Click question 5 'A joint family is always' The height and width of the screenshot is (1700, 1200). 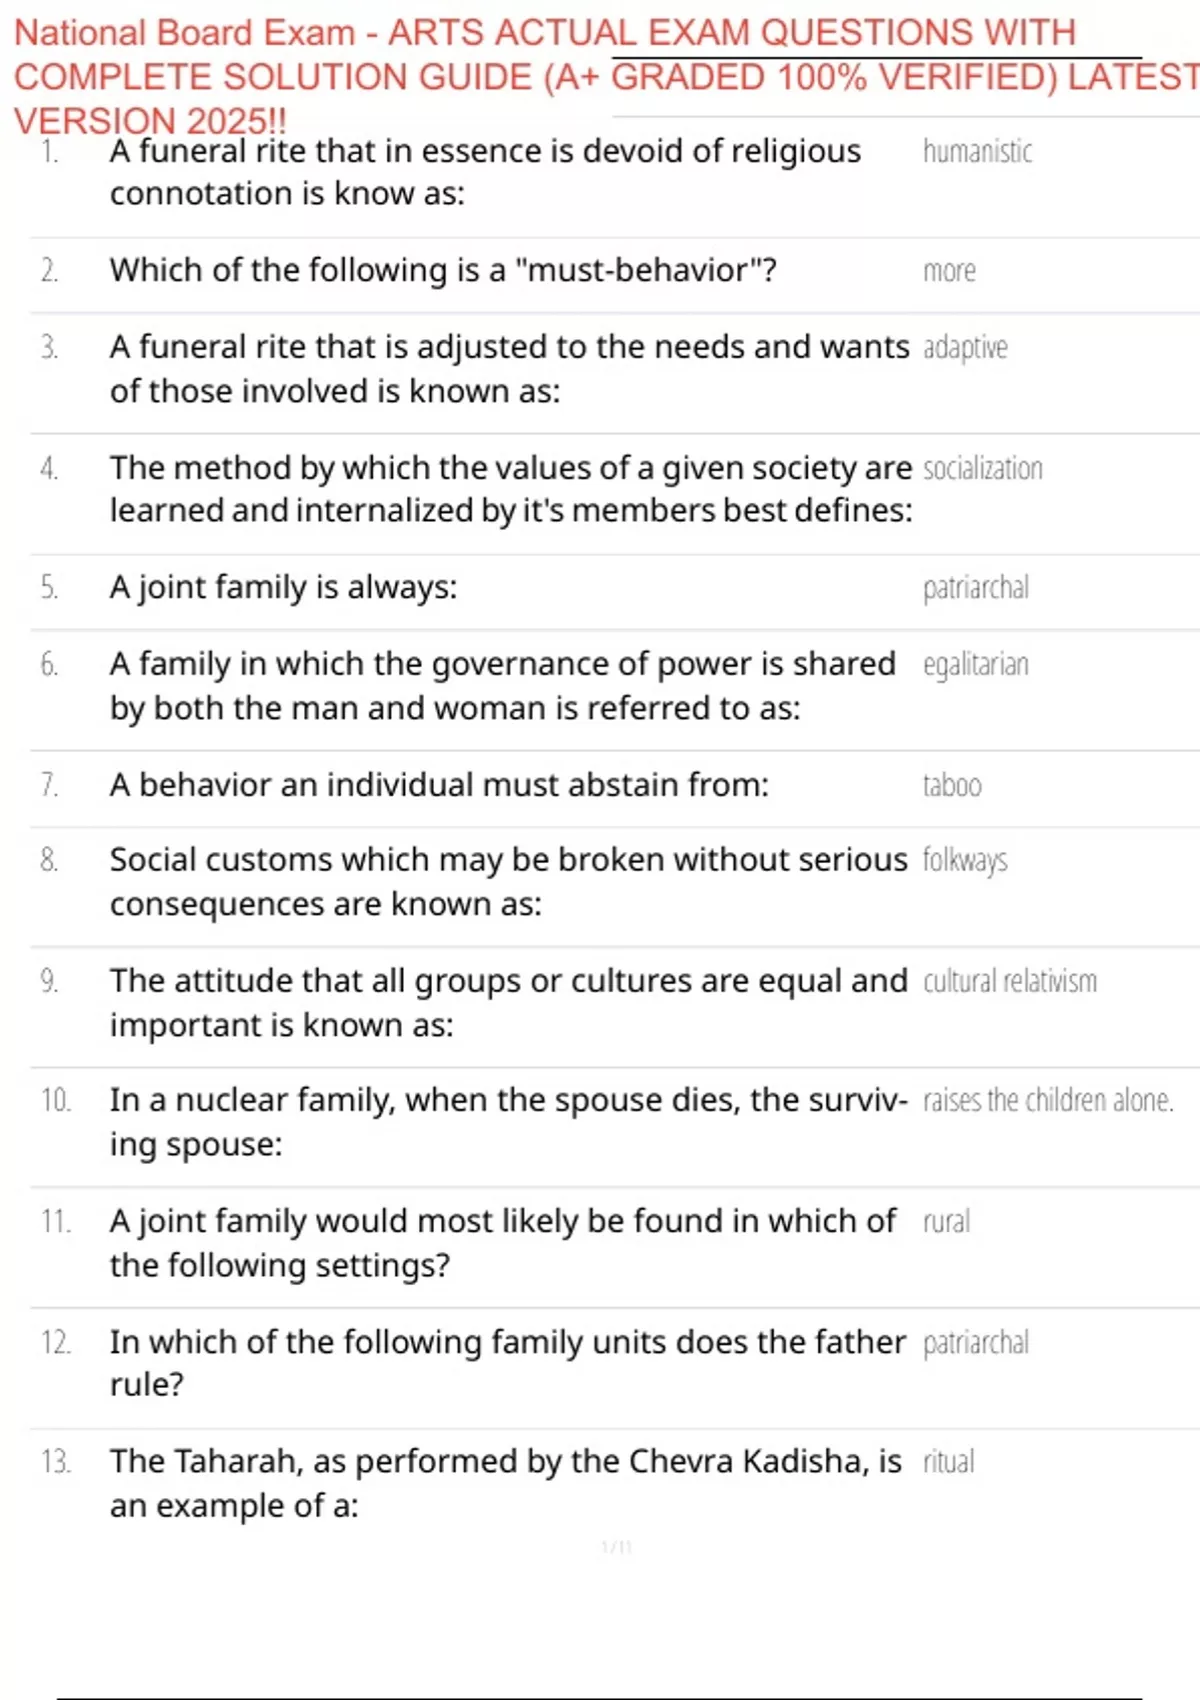[283, 587]
